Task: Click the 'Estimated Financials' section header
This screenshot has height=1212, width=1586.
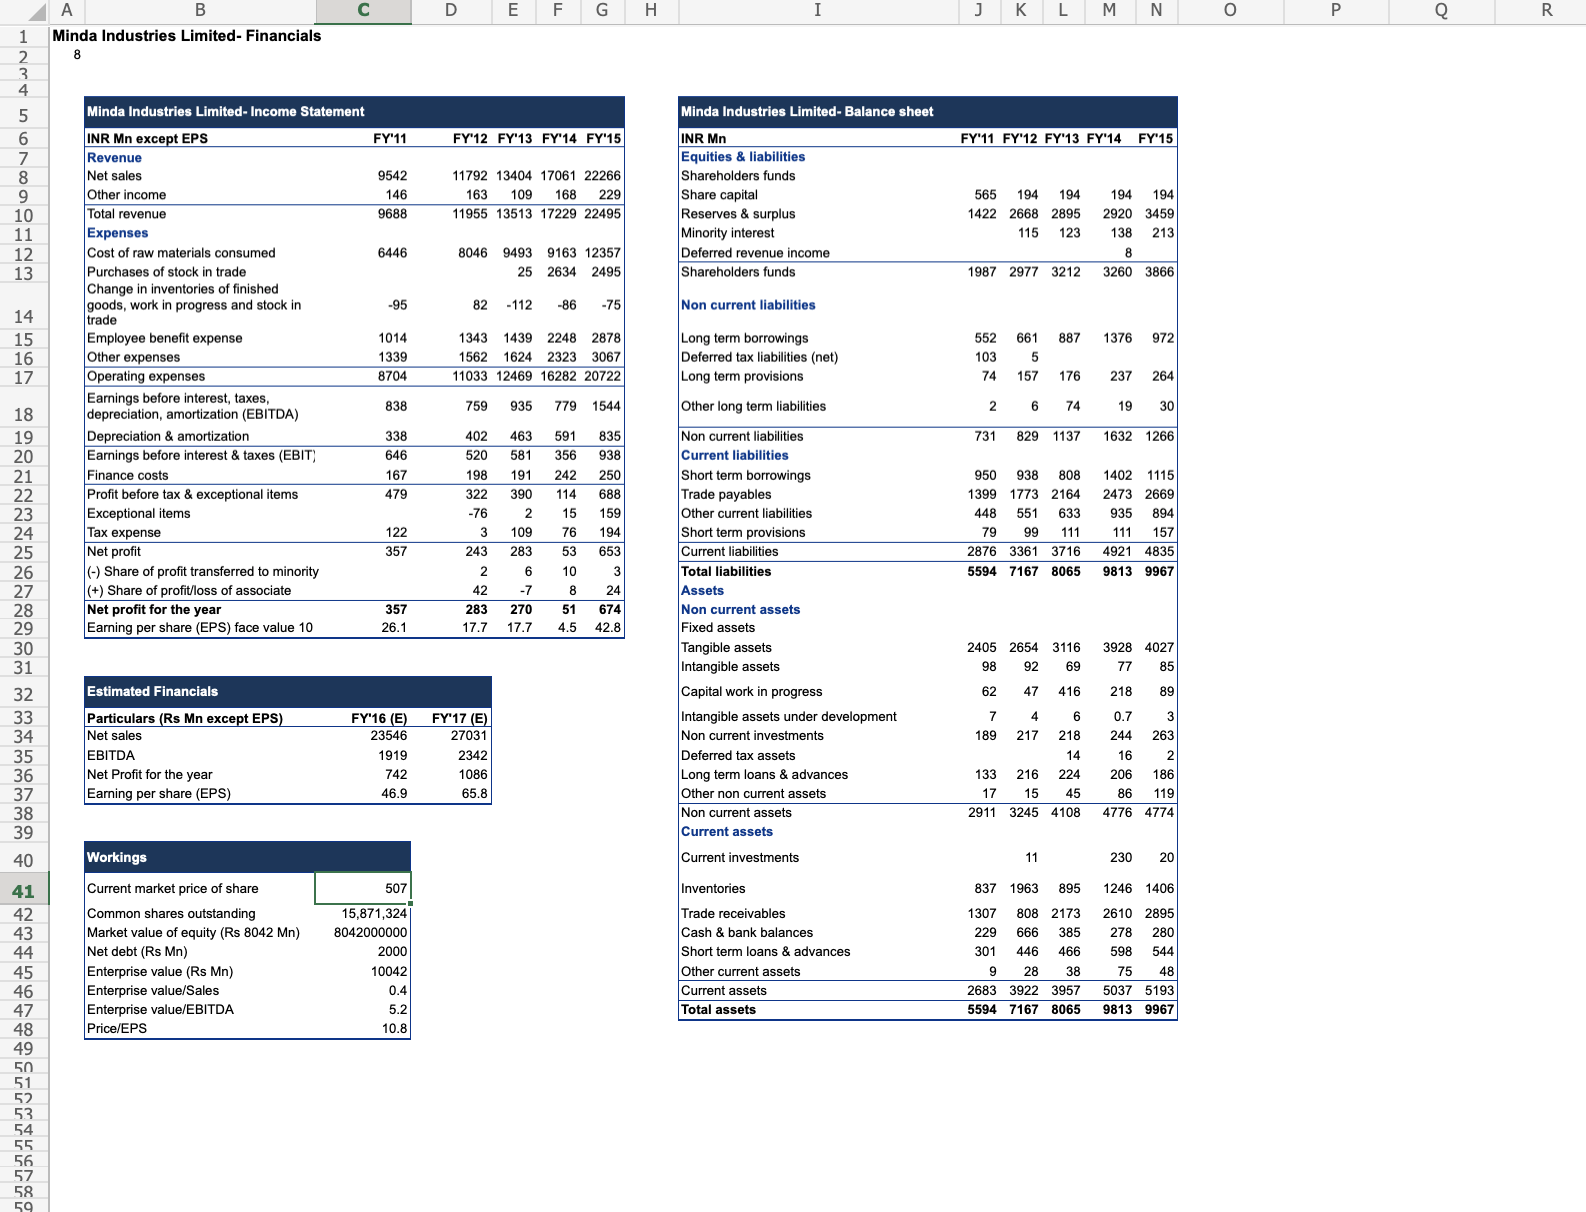Action: click(x=288, y=691)
